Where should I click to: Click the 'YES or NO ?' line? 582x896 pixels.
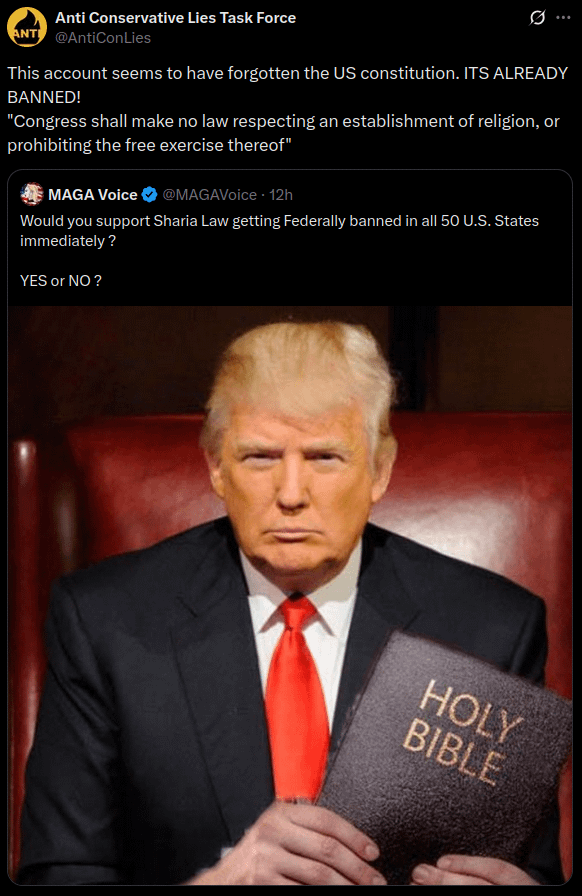pyautogui.click(x=61, y=281)
